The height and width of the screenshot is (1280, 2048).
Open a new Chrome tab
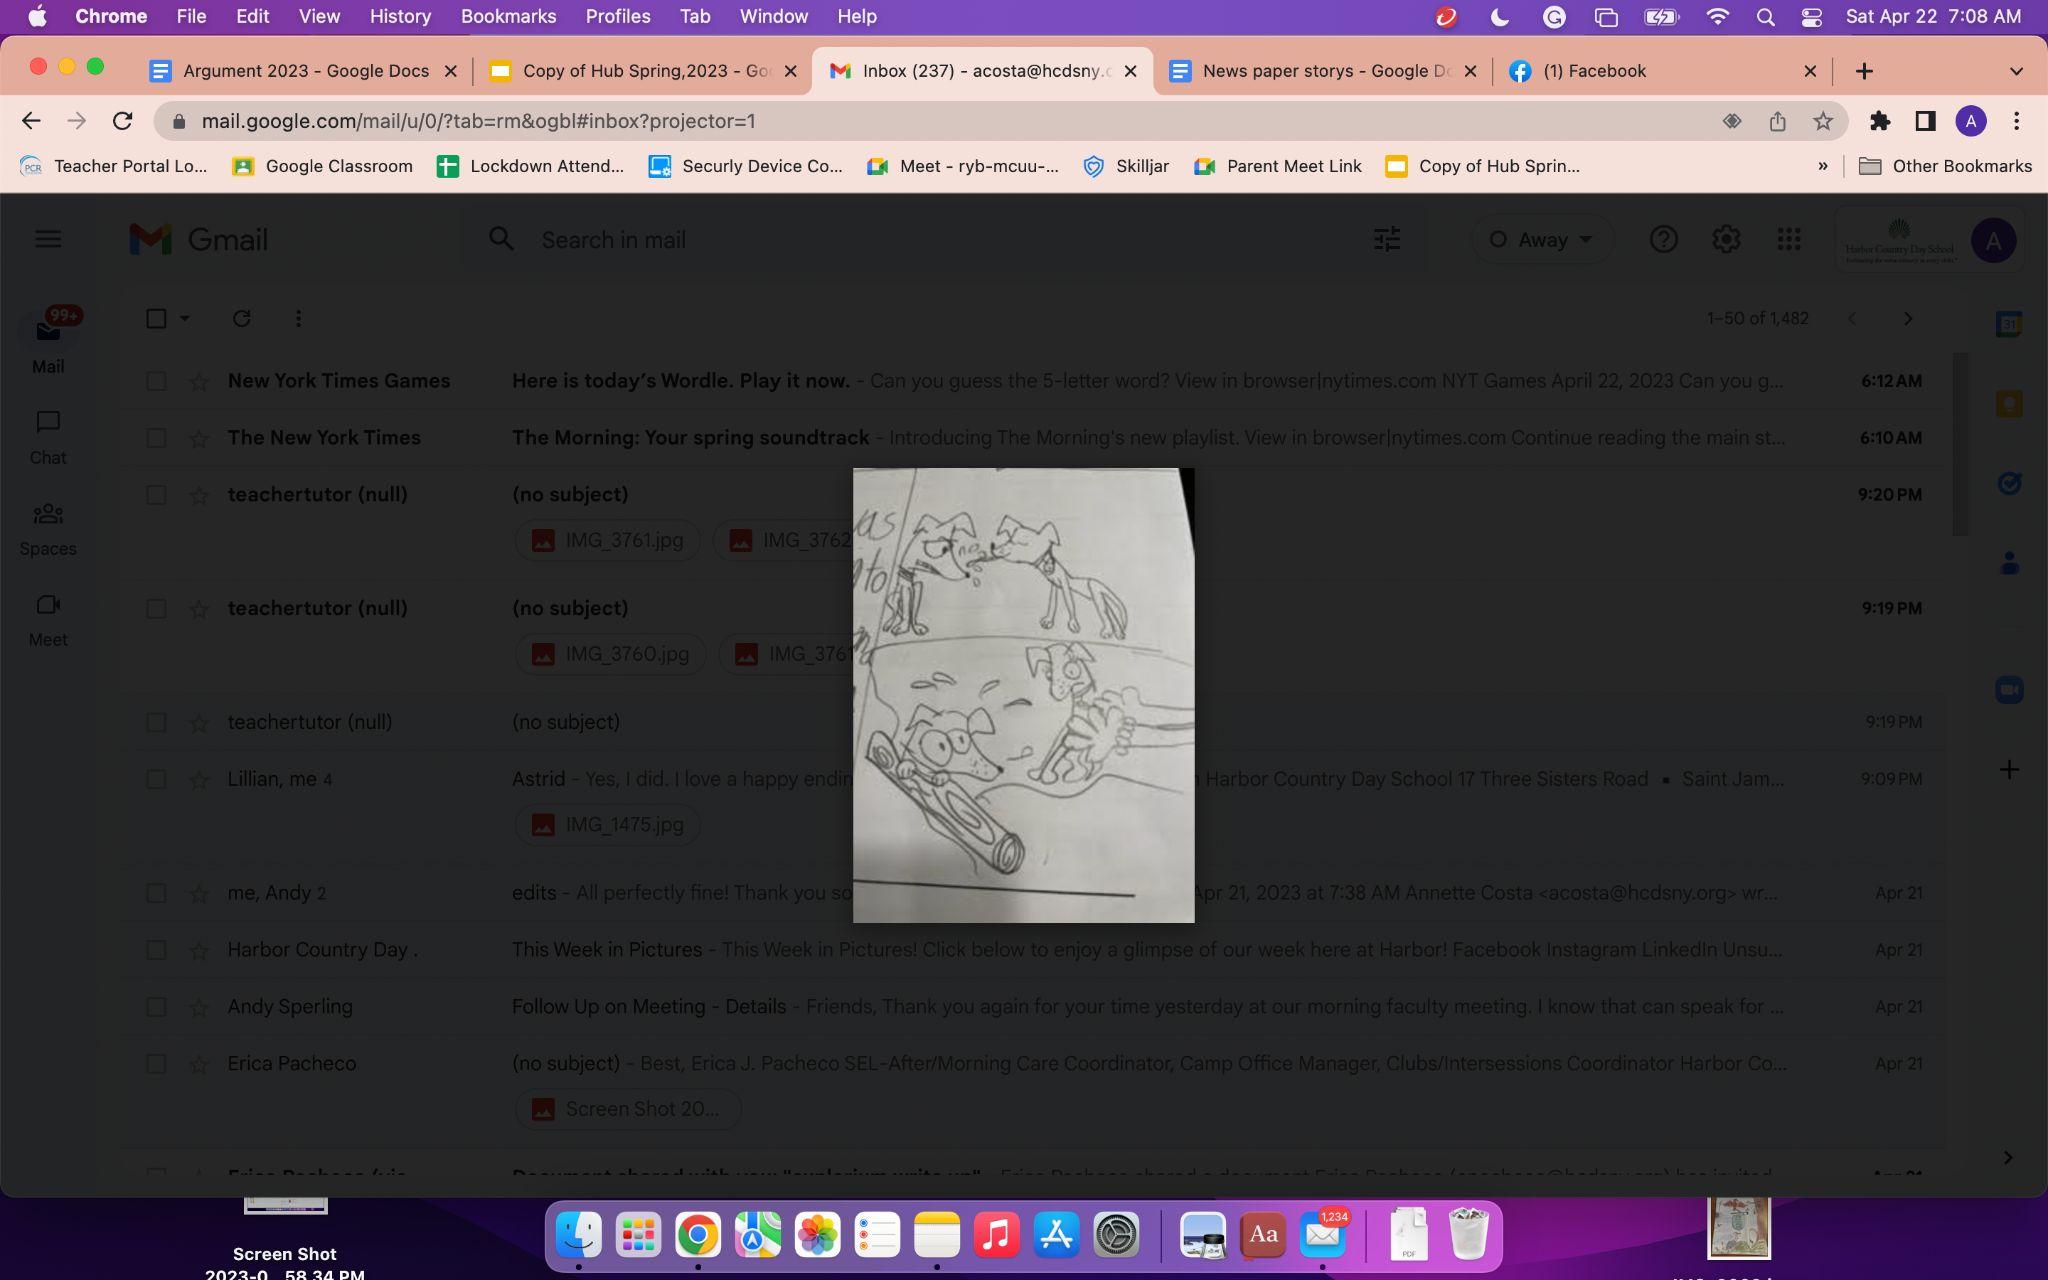point(1864,71)
